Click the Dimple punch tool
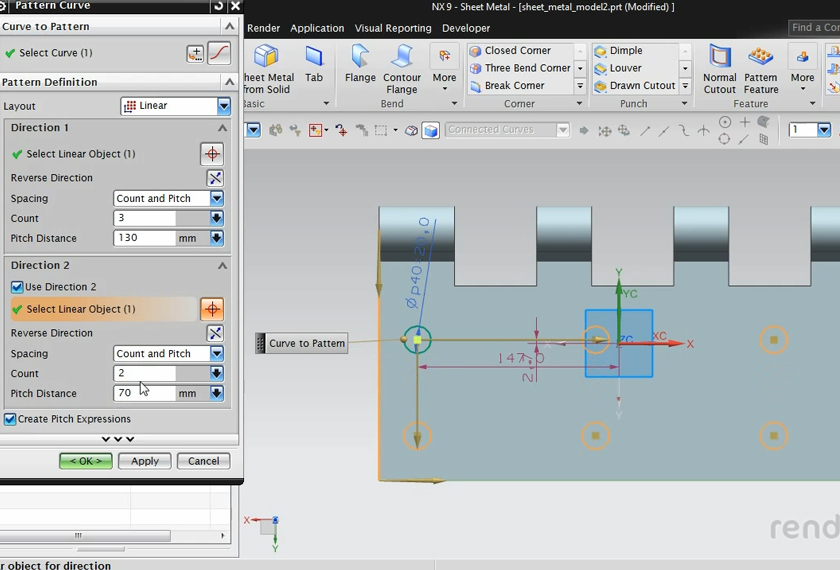This screenshot has height=570, width=840. [x=626, y=51]
